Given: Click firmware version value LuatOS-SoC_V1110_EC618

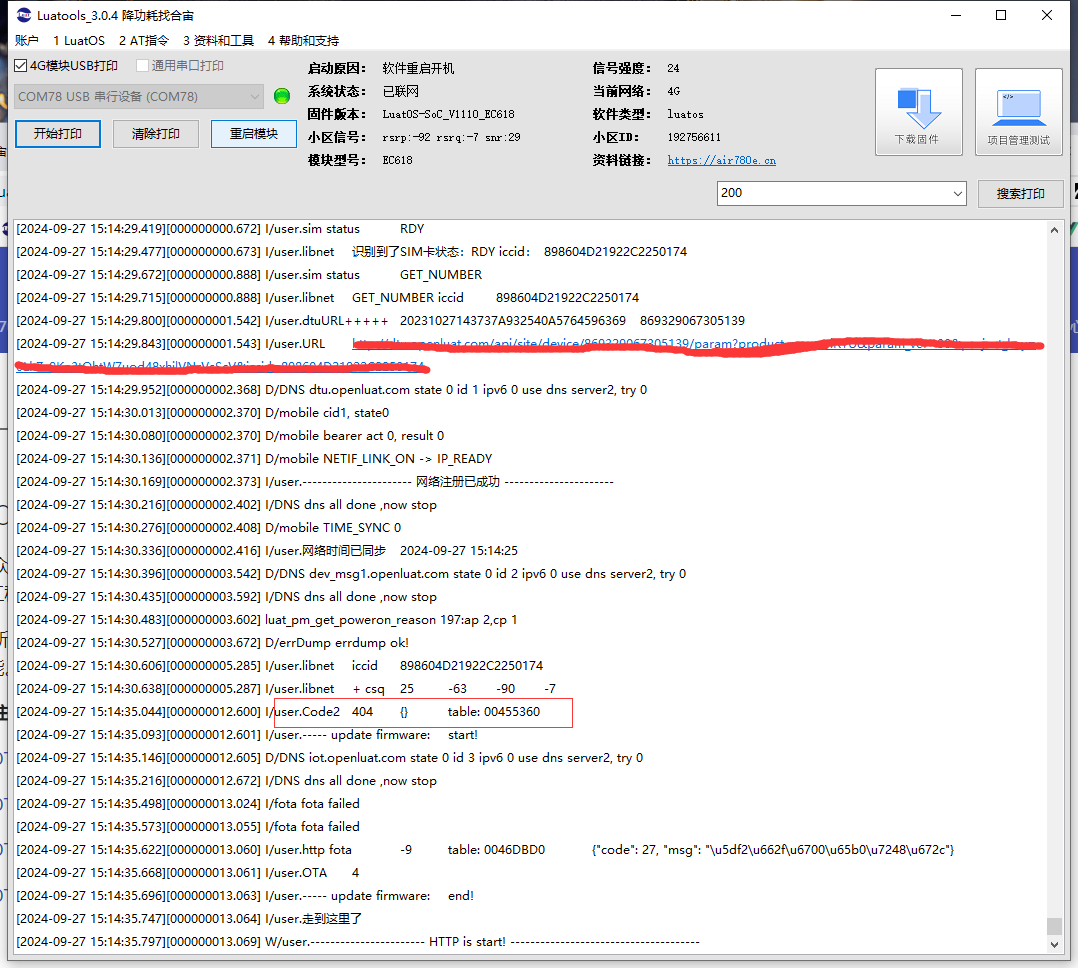Looking at the screenshot, I should [448, 114].
